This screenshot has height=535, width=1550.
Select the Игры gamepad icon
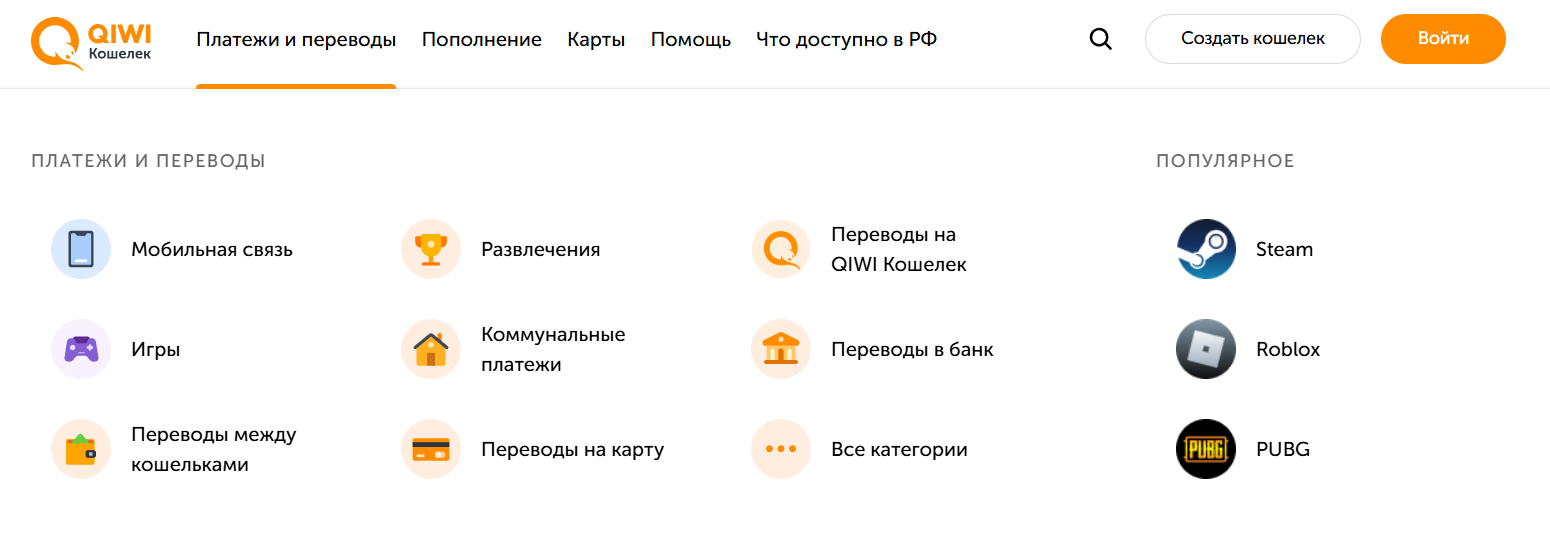click(x=81, y=349)
